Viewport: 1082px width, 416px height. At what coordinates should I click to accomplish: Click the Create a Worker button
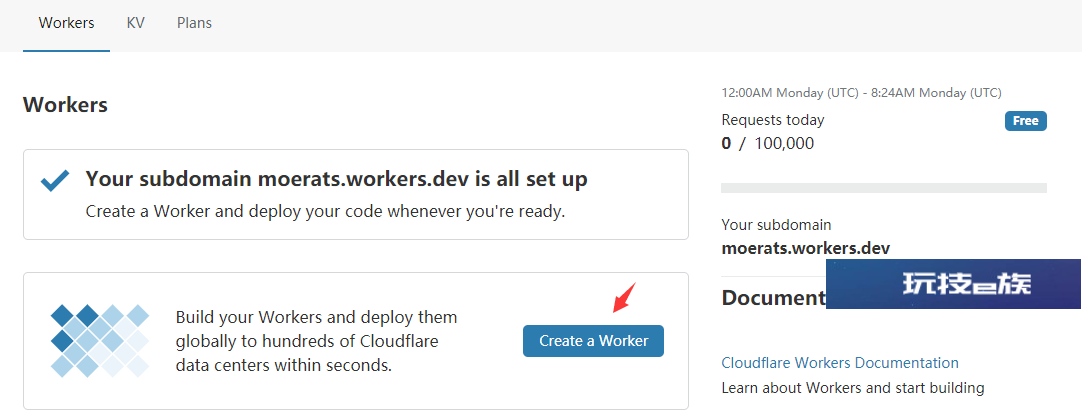593,341
